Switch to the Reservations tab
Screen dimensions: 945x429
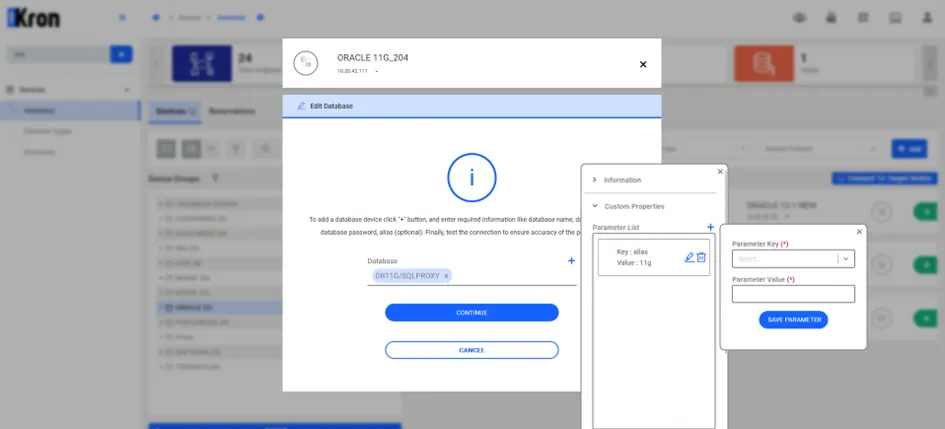coord(231,111)
